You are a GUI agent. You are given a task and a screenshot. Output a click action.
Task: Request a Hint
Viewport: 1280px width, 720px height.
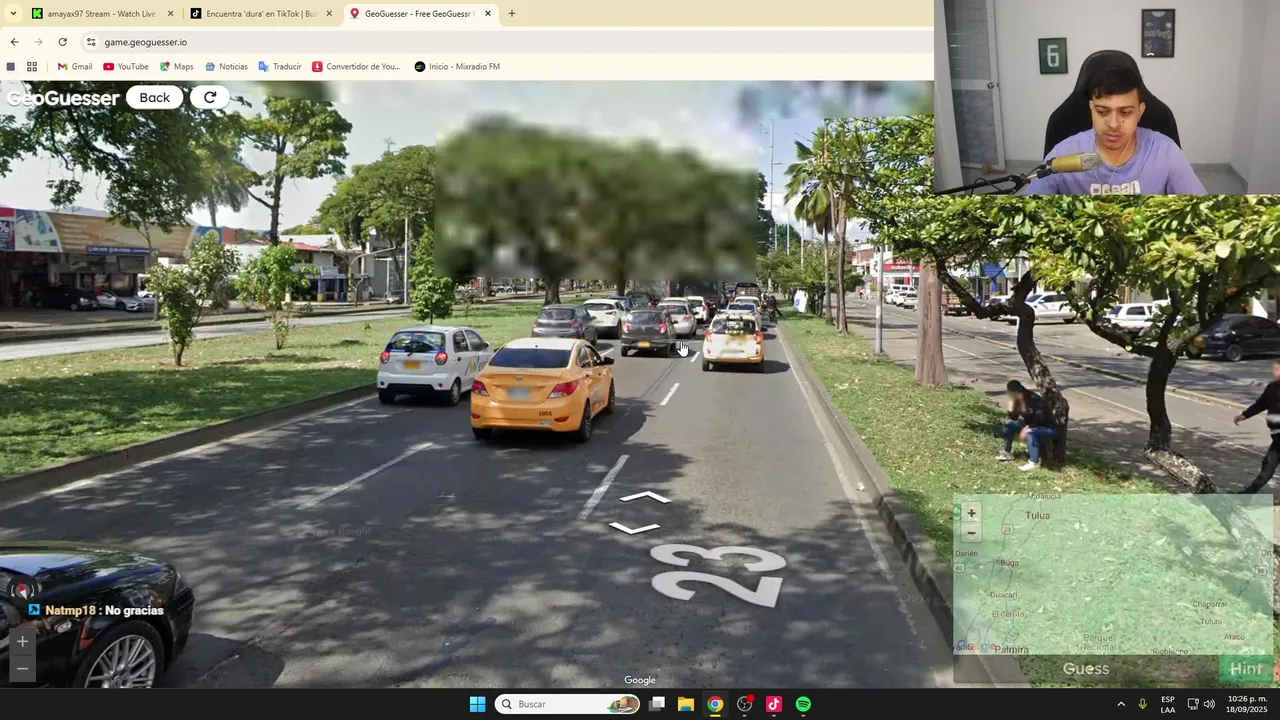coord(1246,669)
